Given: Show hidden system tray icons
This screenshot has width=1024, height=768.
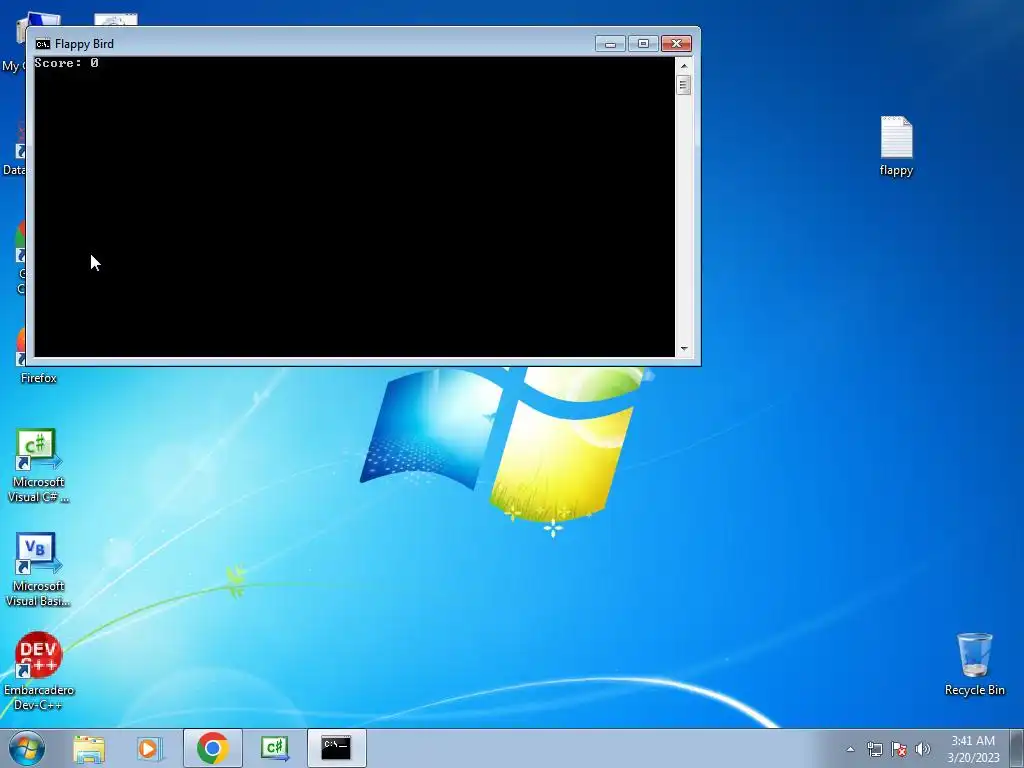Looking at the screenshot, I should (x=850, y=749).
